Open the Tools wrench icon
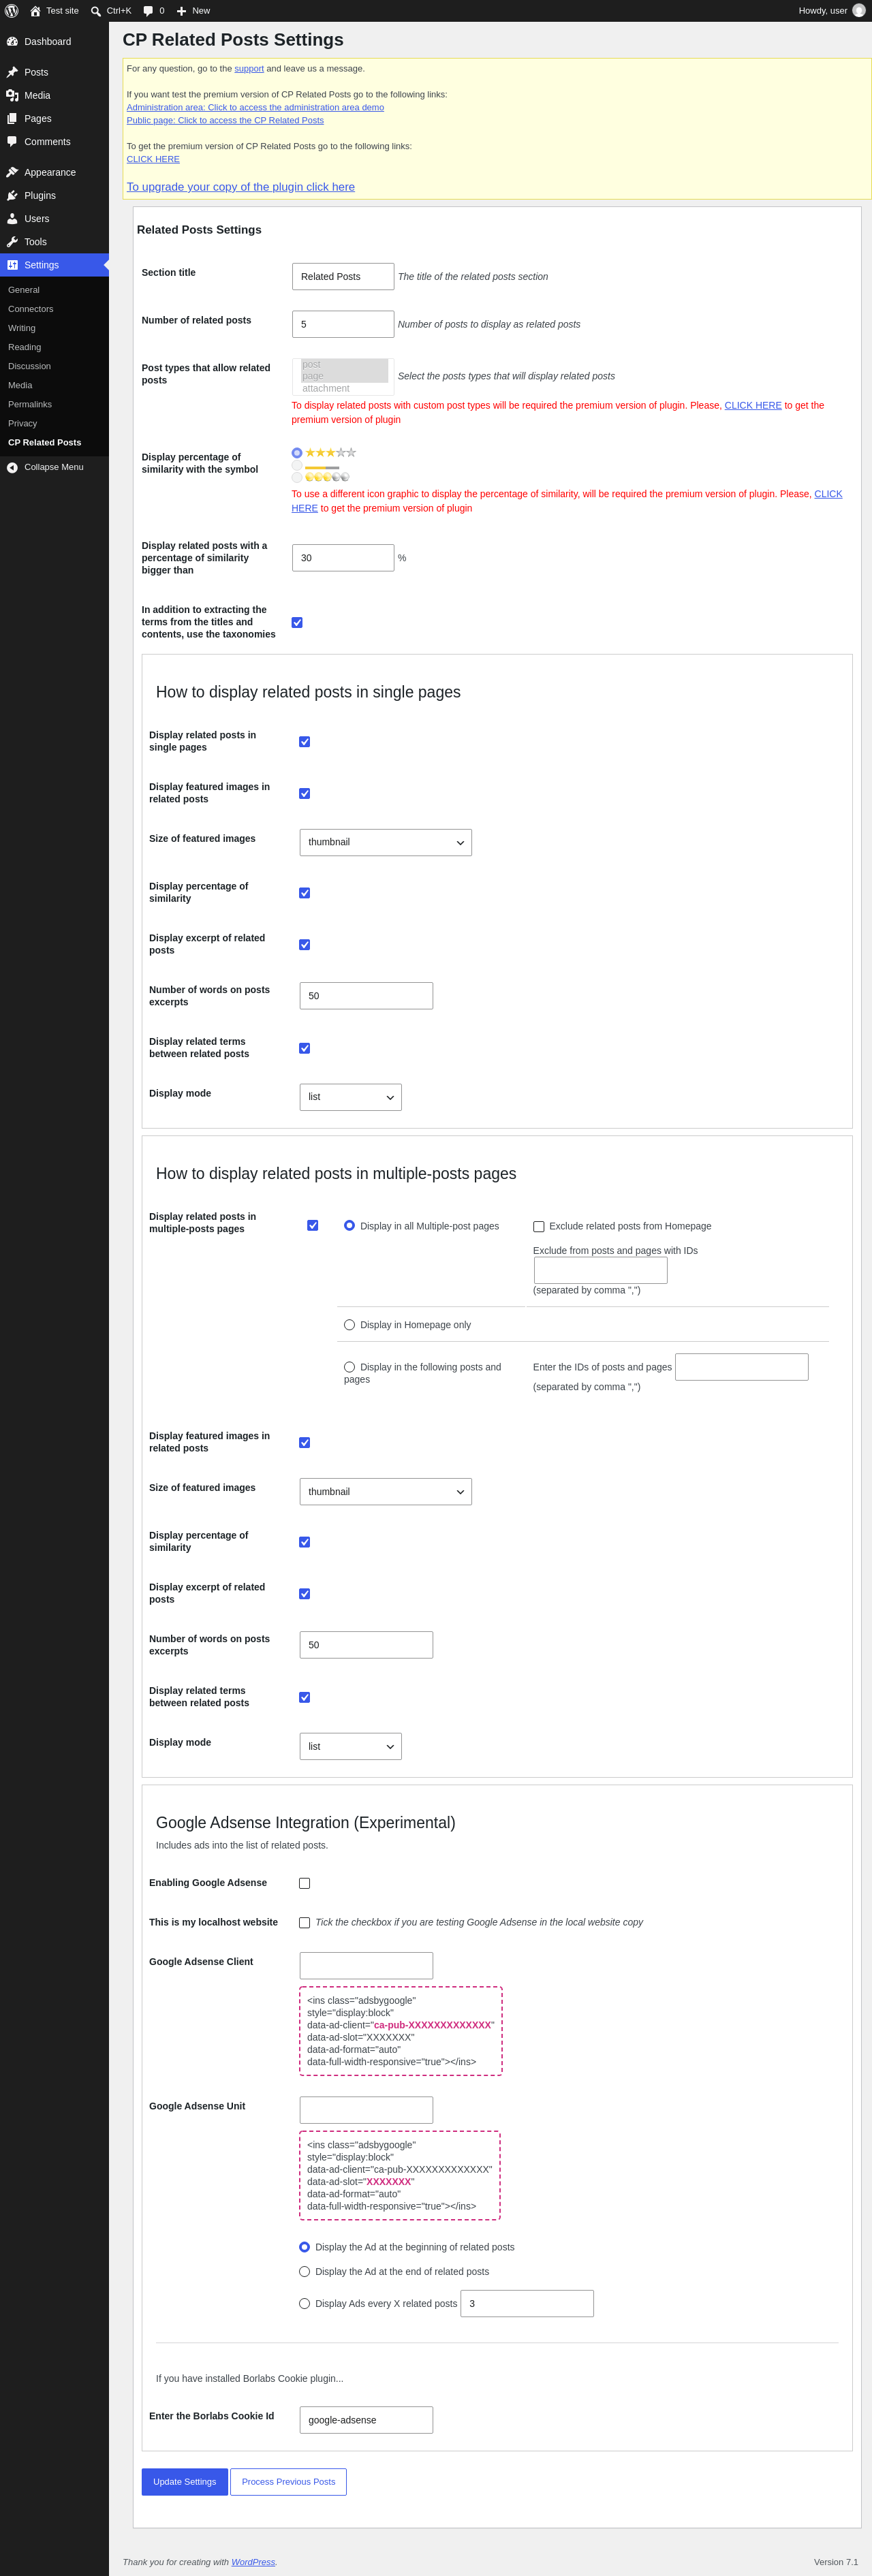The height and width of the screenshot is (2576, 872). coord(12,242)
